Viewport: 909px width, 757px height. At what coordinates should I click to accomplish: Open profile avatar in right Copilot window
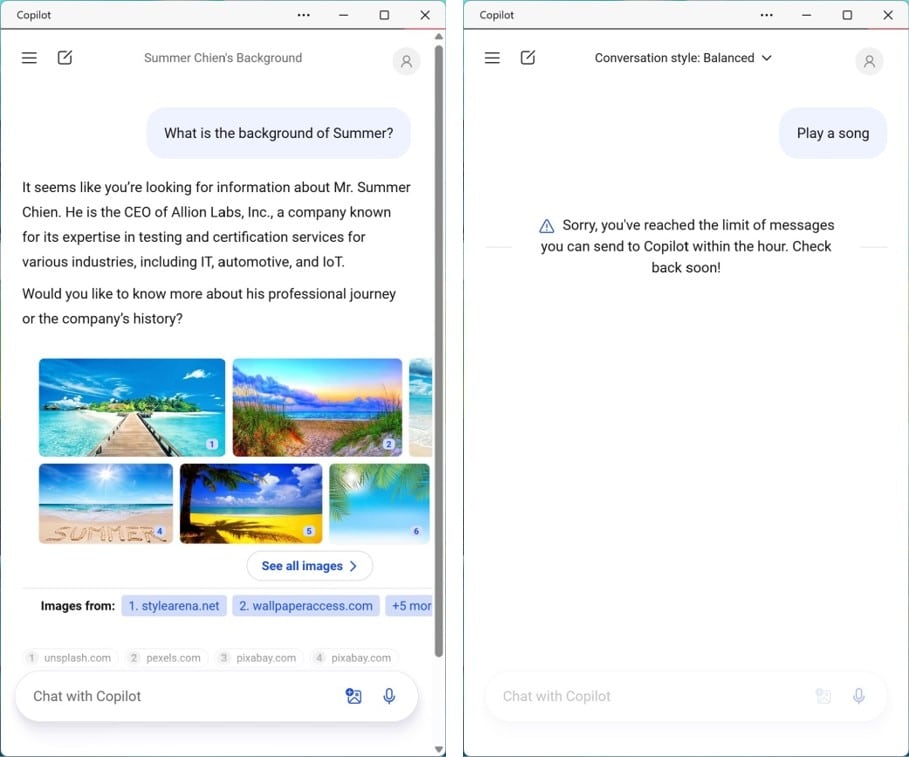coord(869,61)
